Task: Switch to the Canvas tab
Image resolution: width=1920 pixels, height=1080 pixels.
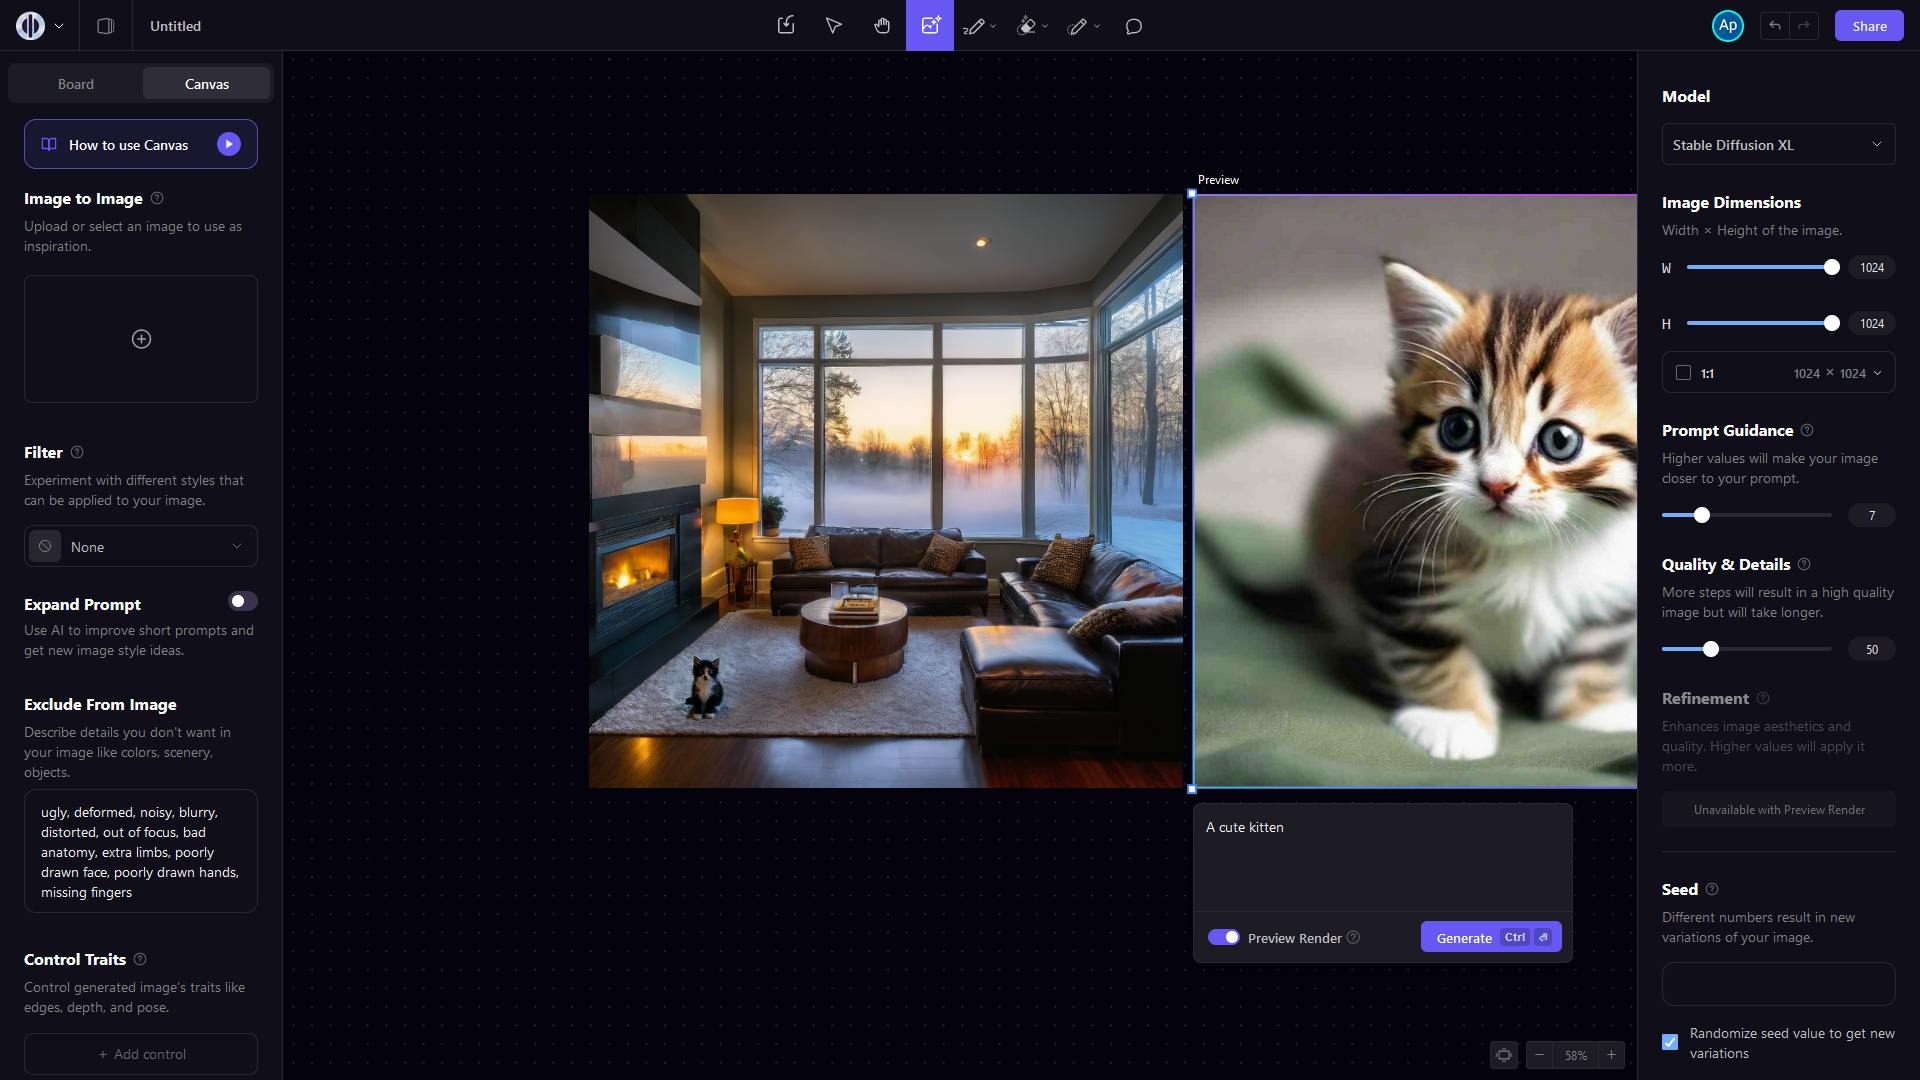Action: click(x=207, y=84)
